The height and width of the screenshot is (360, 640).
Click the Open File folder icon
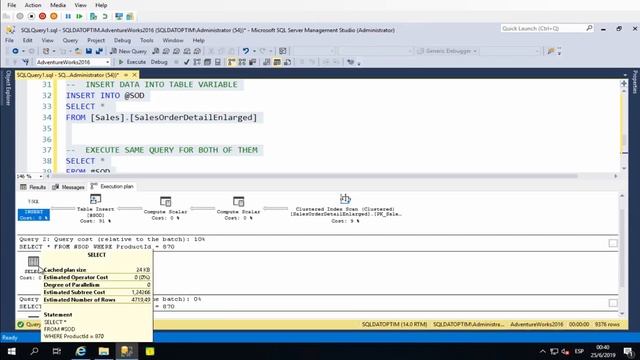78,51
